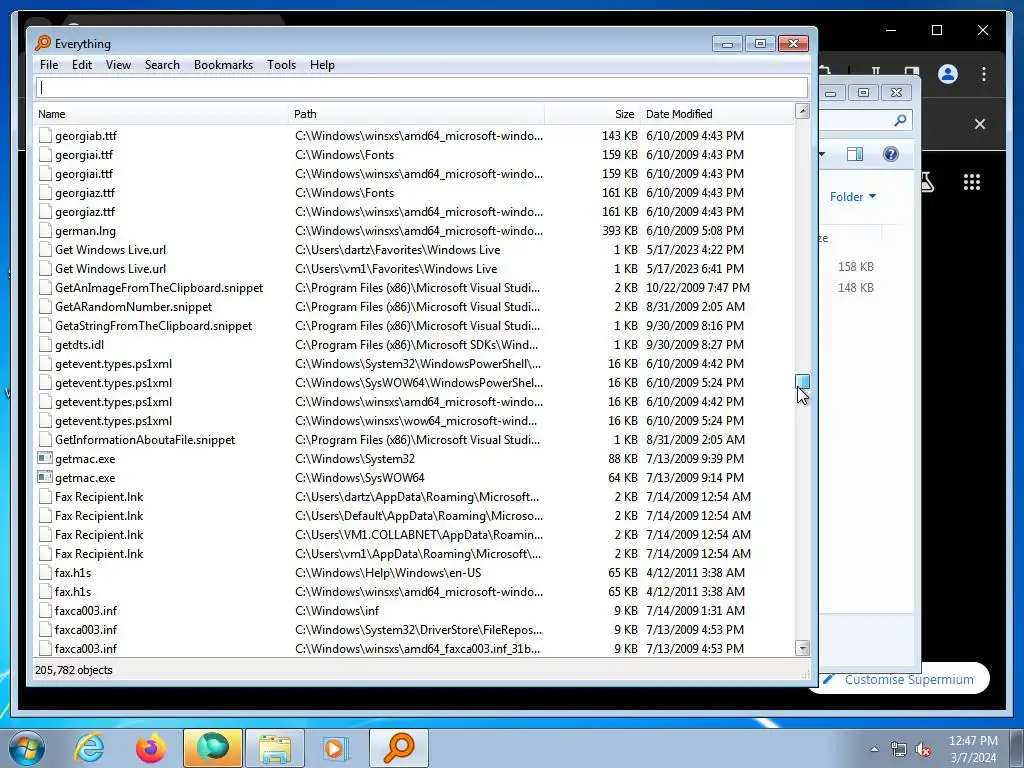Sort results by Name column header
Viewport: 1024px width, 768px height.
coord(161,114)
